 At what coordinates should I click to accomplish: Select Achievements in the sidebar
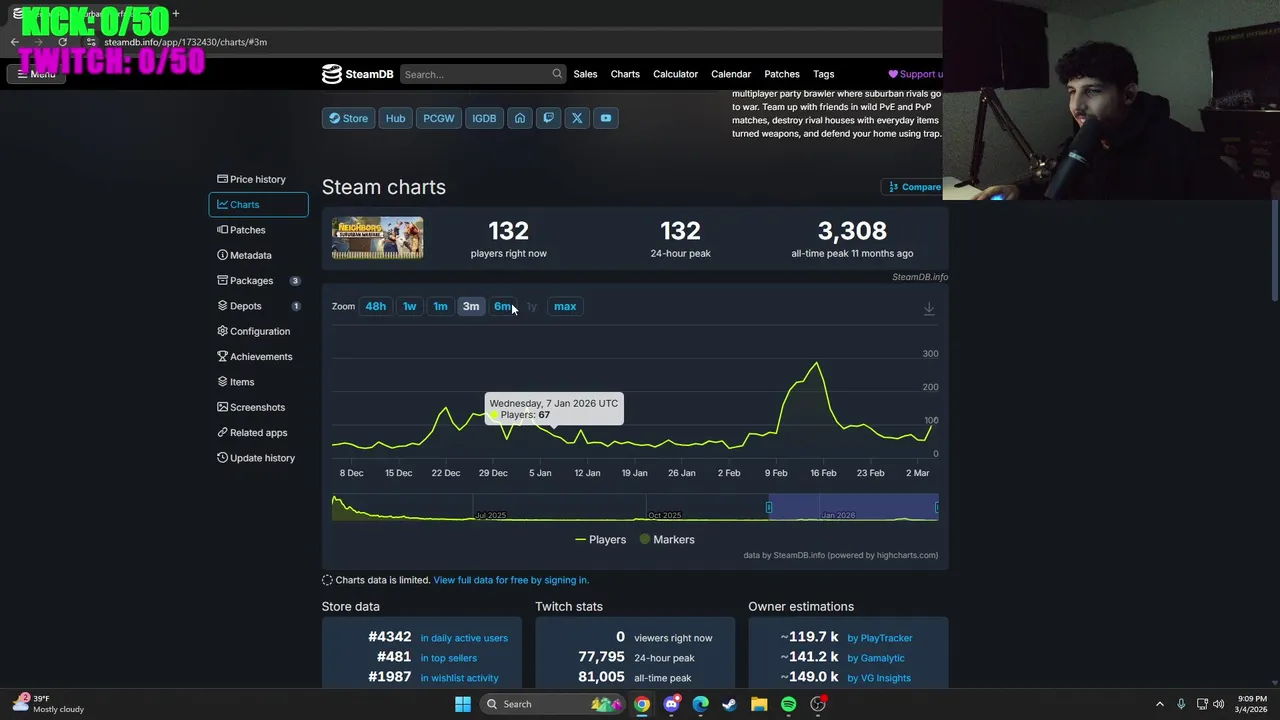point(258,356)
